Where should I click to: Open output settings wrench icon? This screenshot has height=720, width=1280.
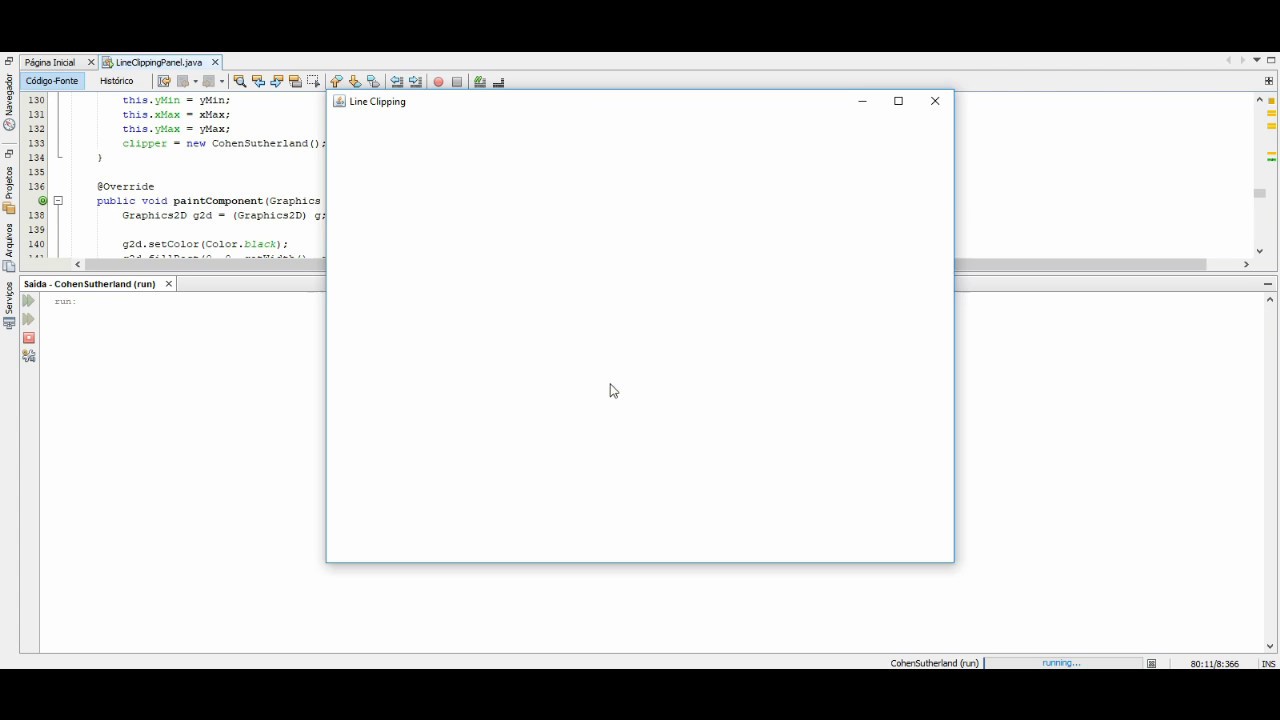29,356
